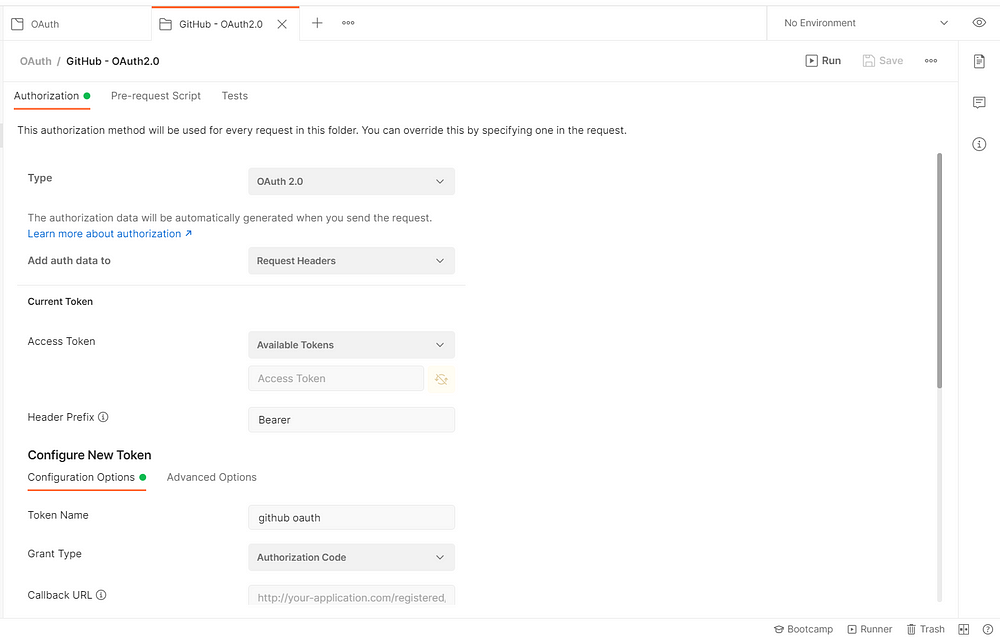Switch to the Pre-request Script tab
The width and height of the screenshot is (1000, 638).
156,96
